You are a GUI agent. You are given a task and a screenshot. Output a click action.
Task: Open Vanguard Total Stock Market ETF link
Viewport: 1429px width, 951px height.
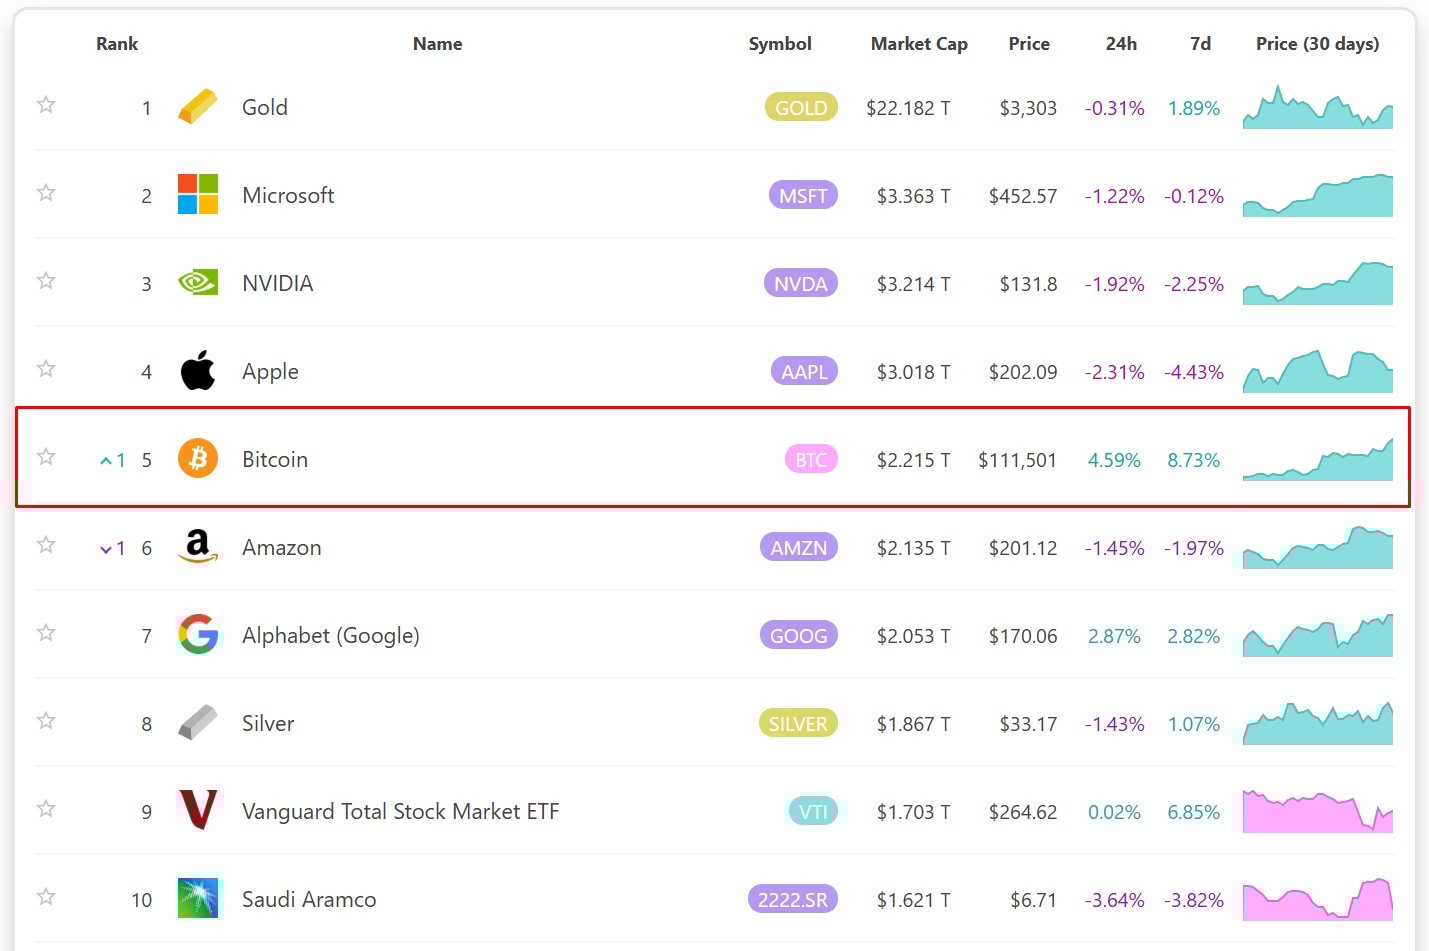coord(400,811)
